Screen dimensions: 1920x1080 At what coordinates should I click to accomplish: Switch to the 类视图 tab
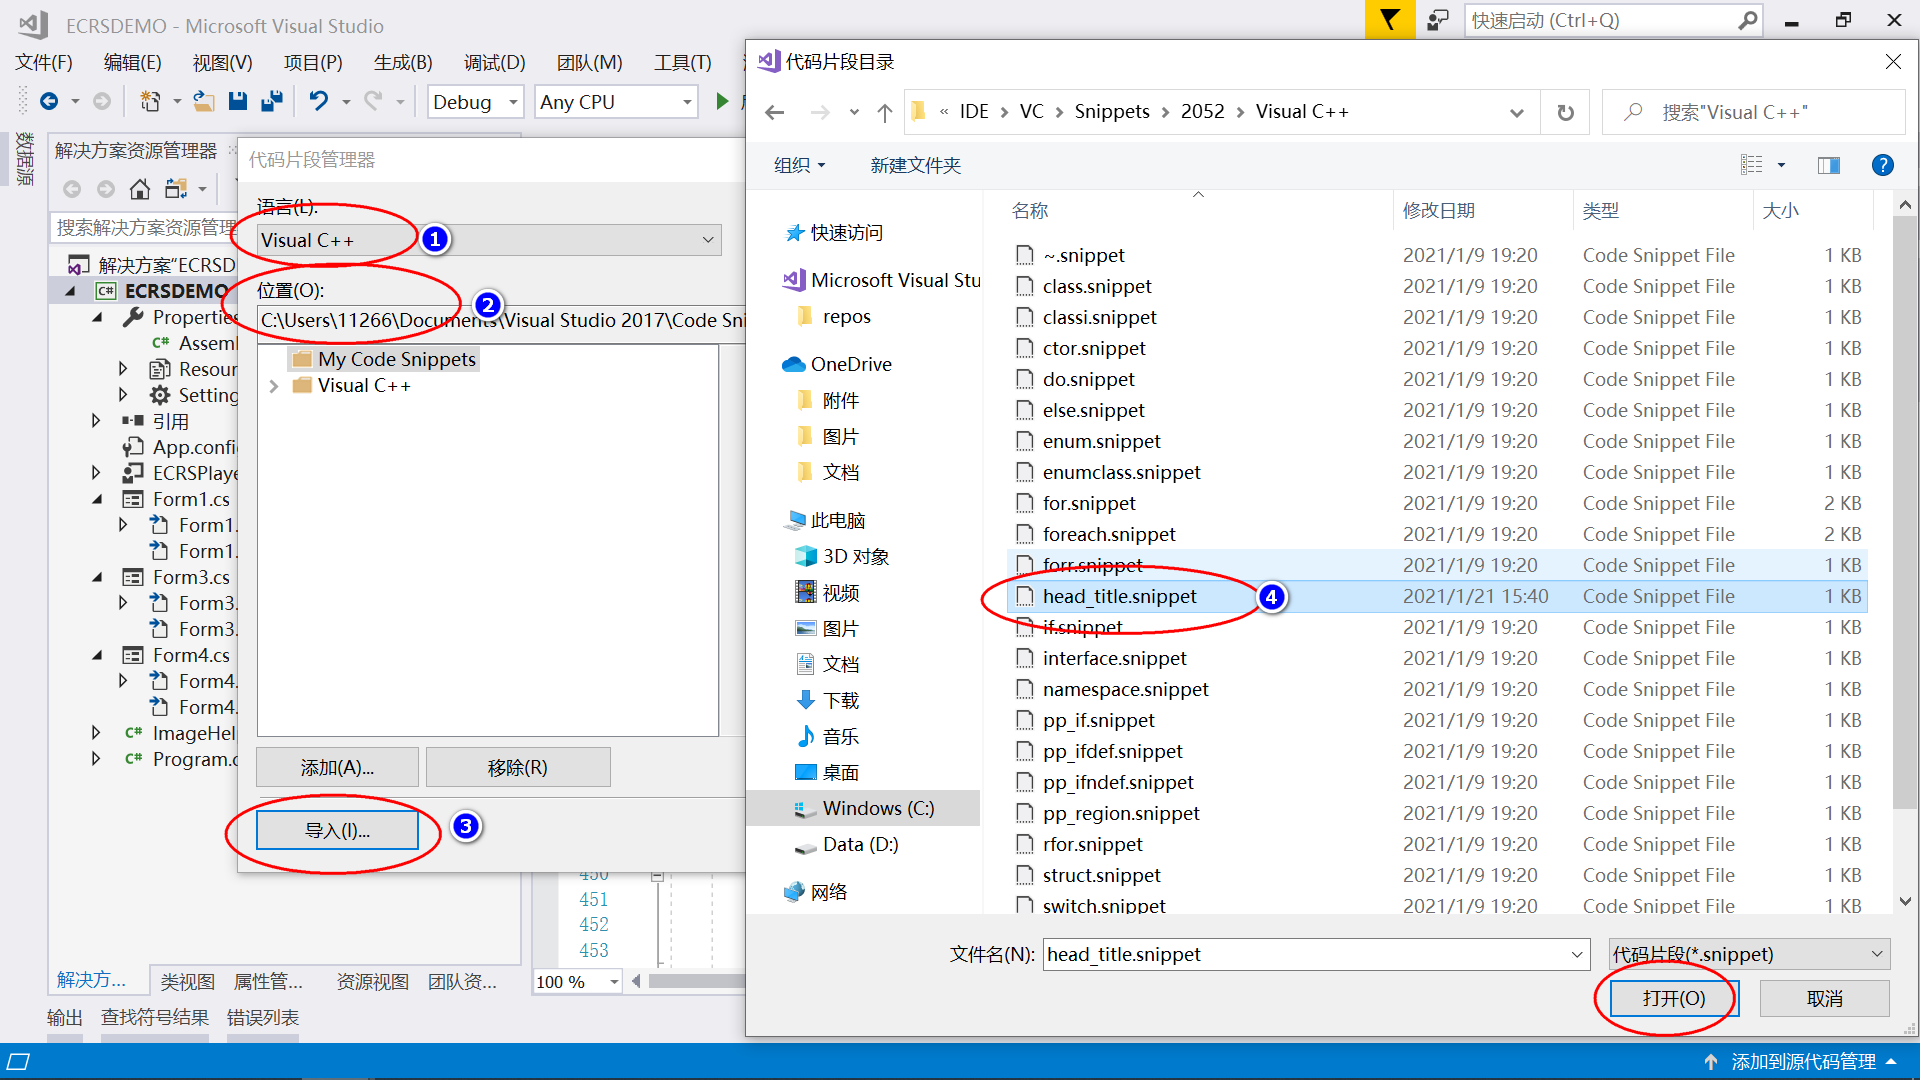coord(187,982)
